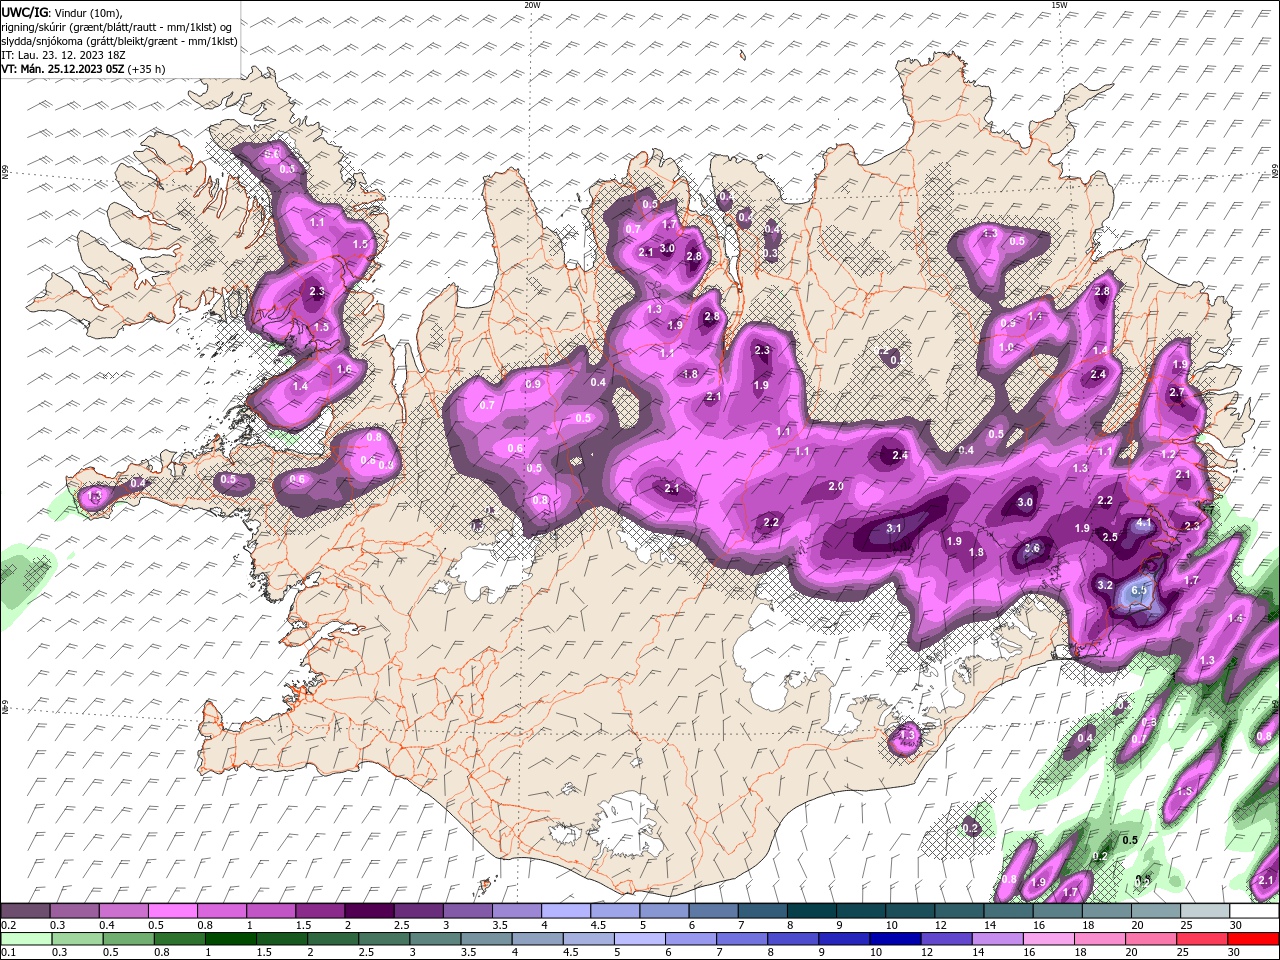The width and height of the screenshot is (1280, 960).
Task: Pick the 3 swatch on top purple scale
Action: pos(467,911)
